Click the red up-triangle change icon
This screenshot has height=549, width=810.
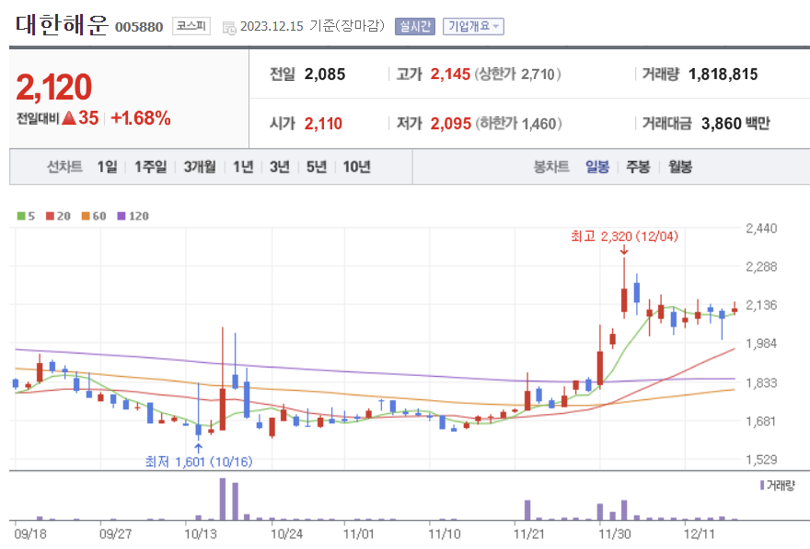point(69,118)
